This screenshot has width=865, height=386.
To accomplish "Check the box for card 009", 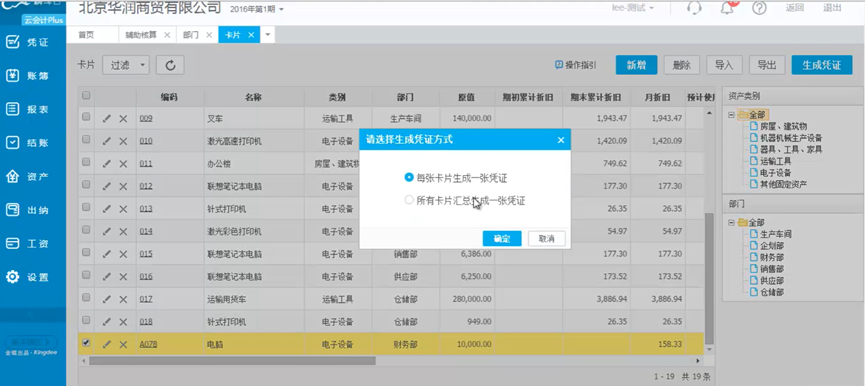I will (86, 117).
